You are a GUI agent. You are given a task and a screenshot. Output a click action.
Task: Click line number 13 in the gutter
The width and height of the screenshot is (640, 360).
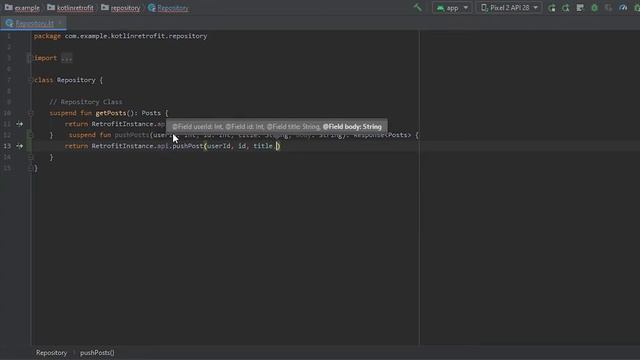coord(7,146)
